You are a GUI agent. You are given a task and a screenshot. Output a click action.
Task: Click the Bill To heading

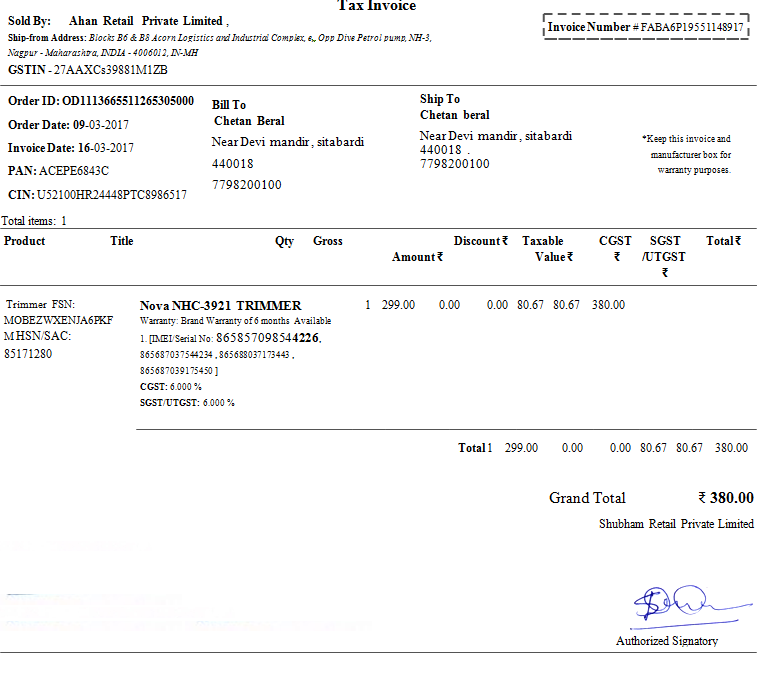(229, 105)
